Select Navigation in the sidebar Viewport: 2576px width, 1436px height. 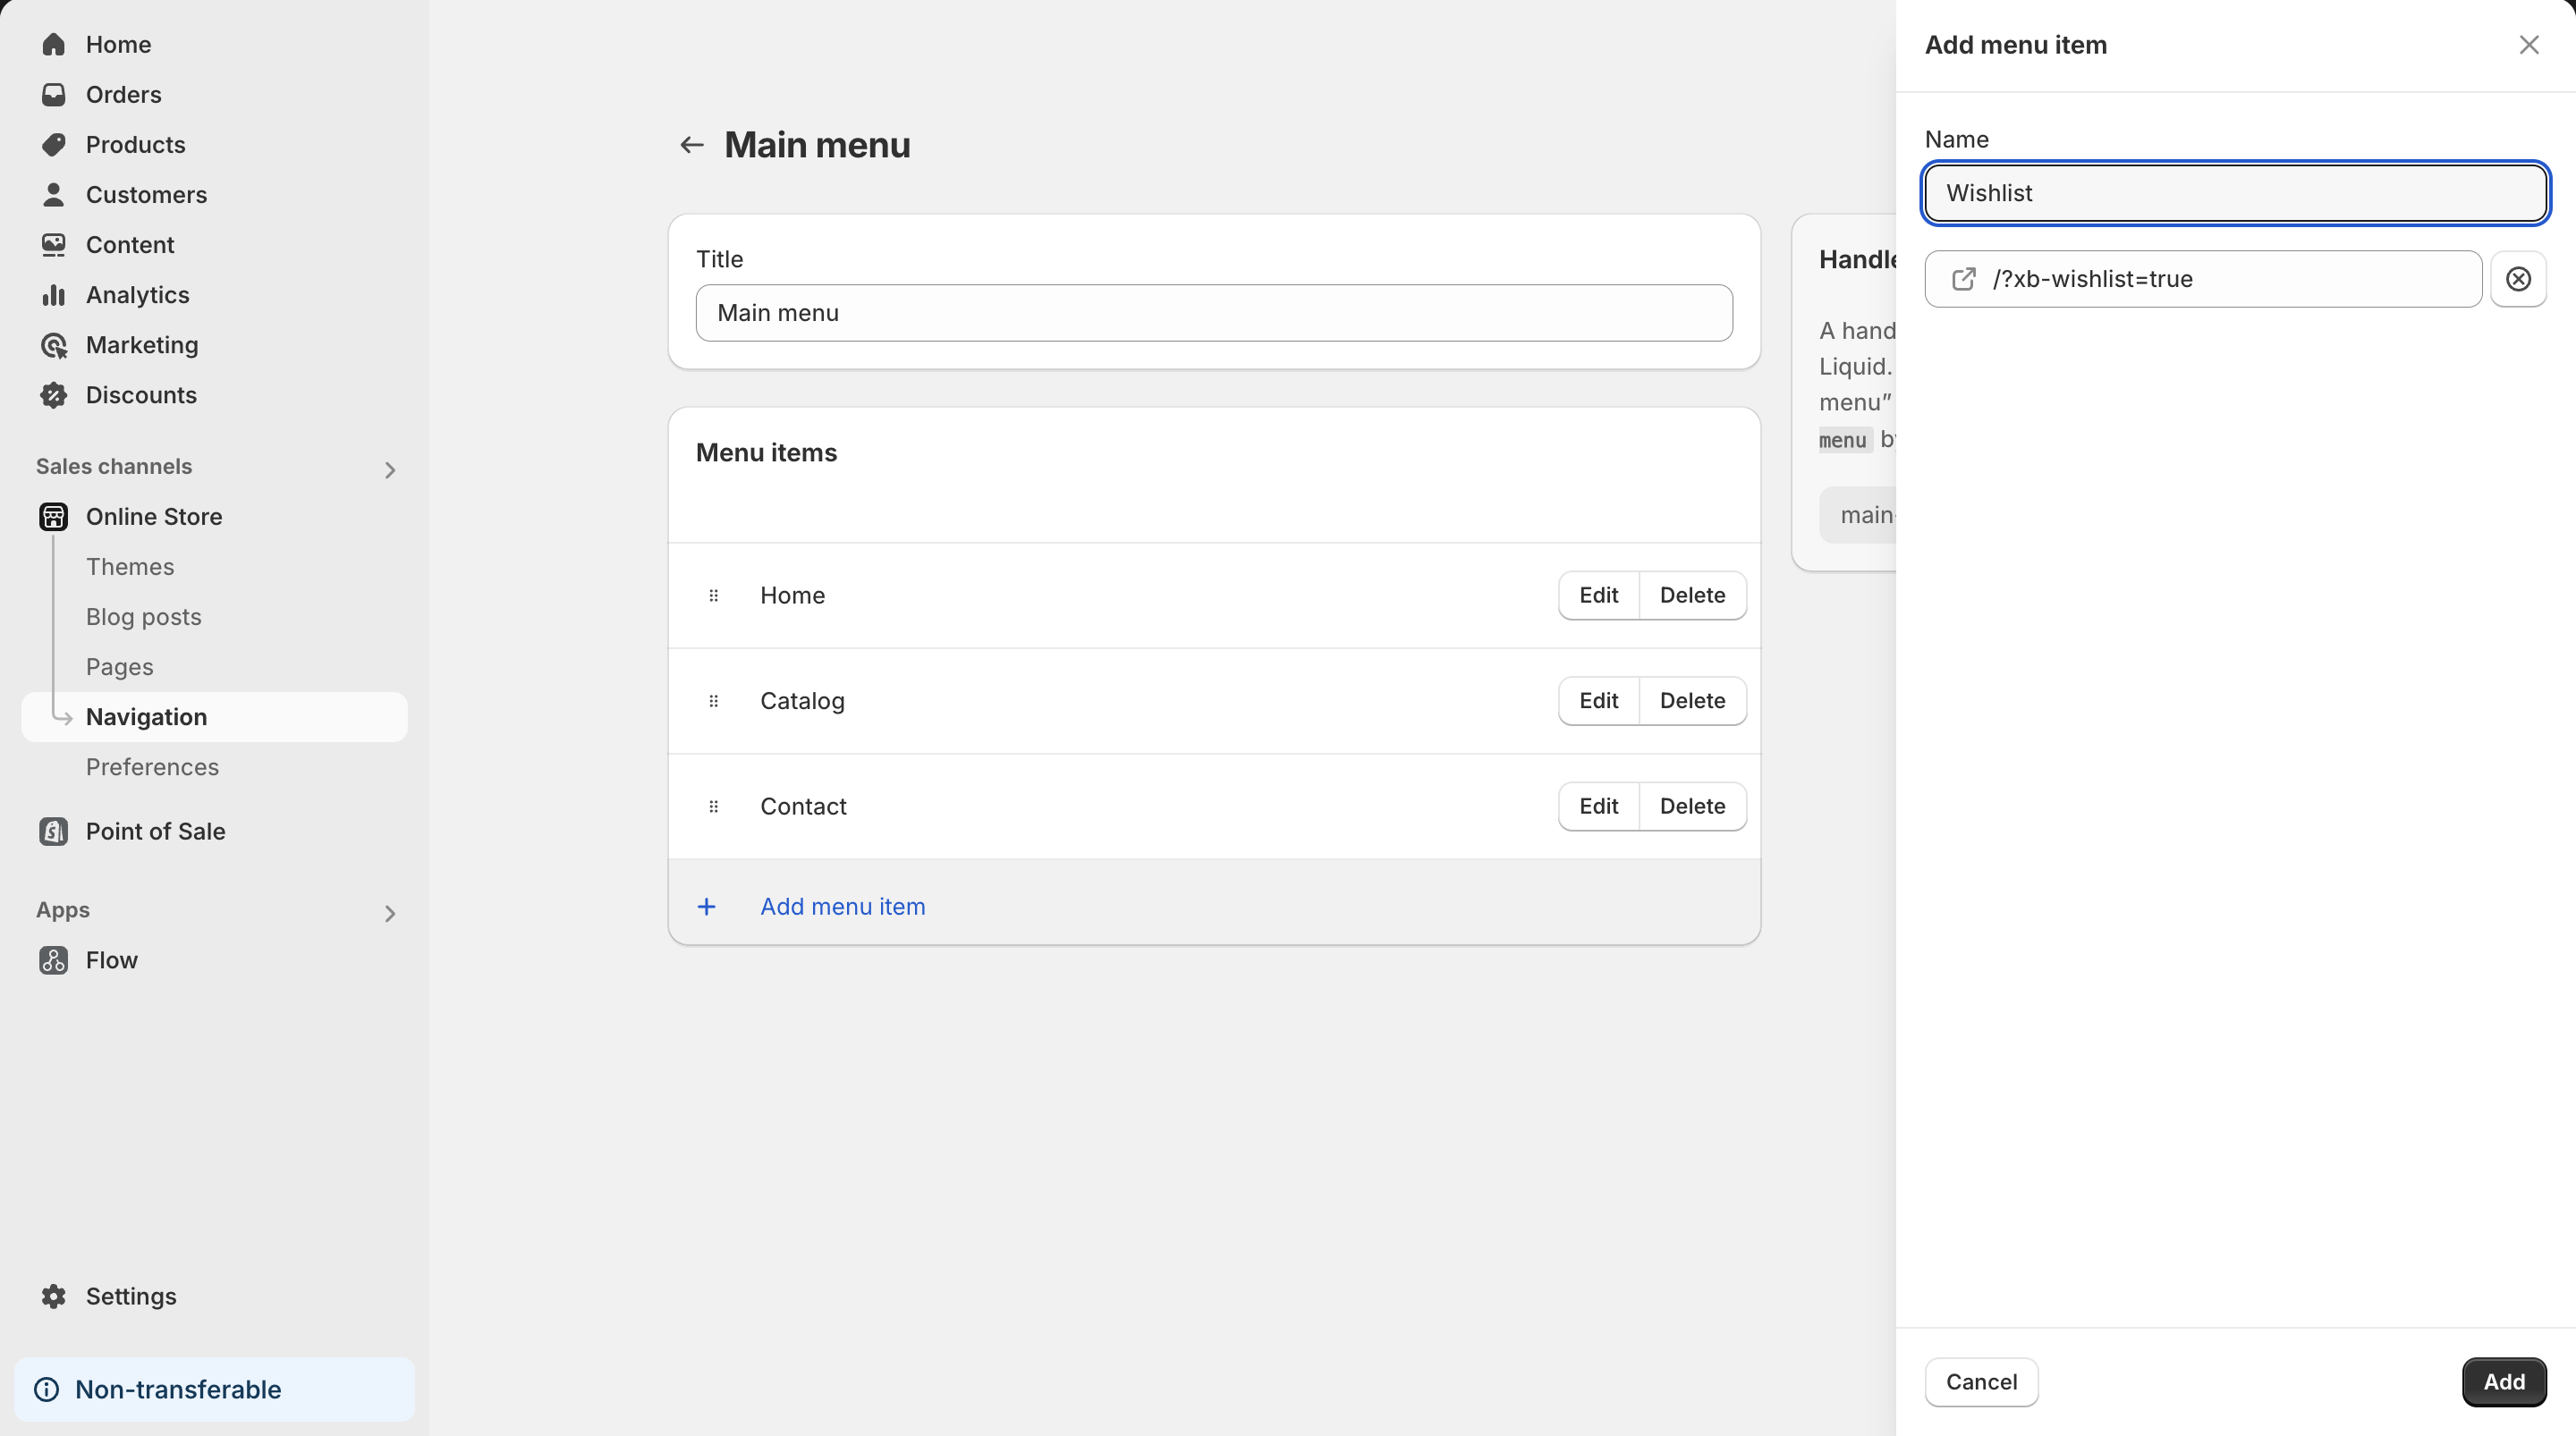click(x=214, y=717)
